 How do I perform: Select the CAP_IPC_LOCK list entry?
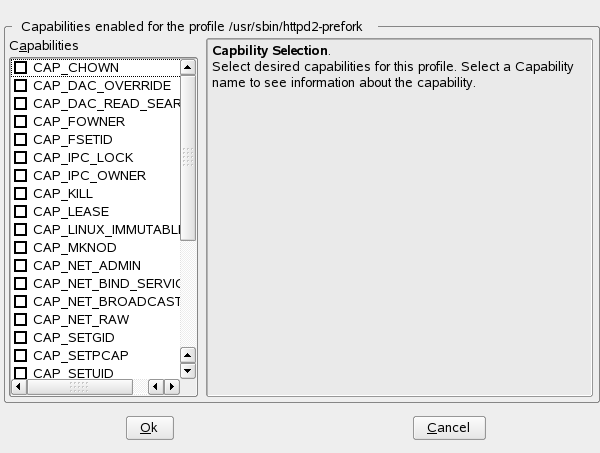[x=82, y=157]
